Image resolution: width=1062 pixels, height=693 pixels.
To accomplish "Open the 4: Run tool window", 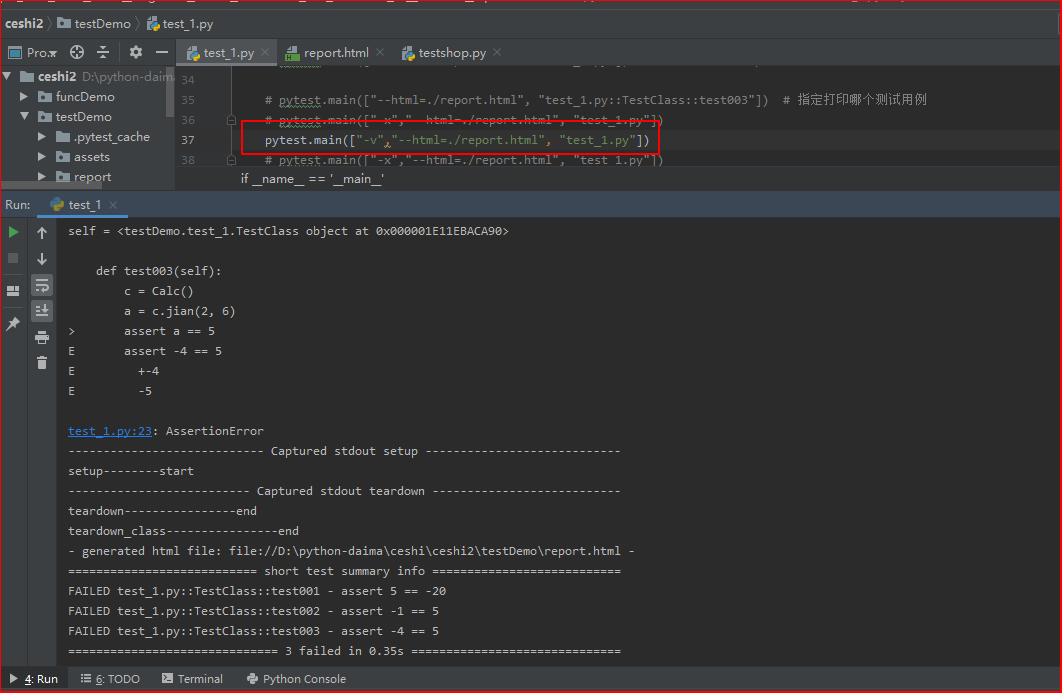I will coord(34,679).
